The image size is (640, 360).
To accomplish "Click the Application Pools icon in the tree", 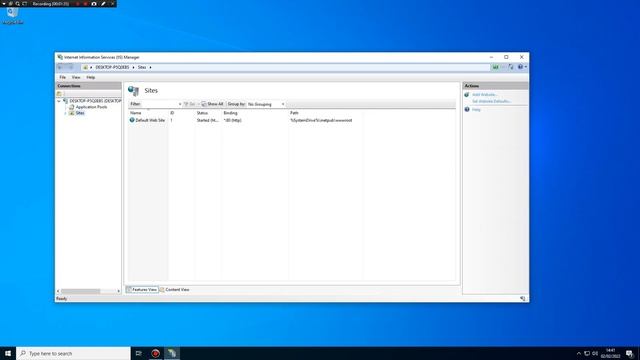I will (71, 107).
